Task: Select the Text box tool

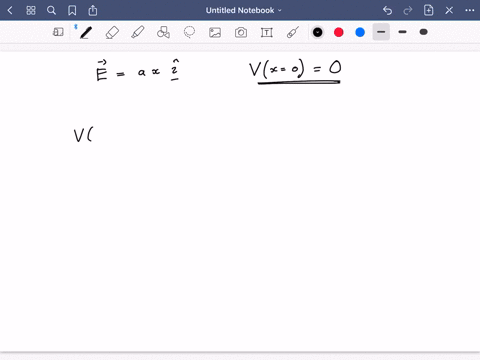Action: point(267,32)
